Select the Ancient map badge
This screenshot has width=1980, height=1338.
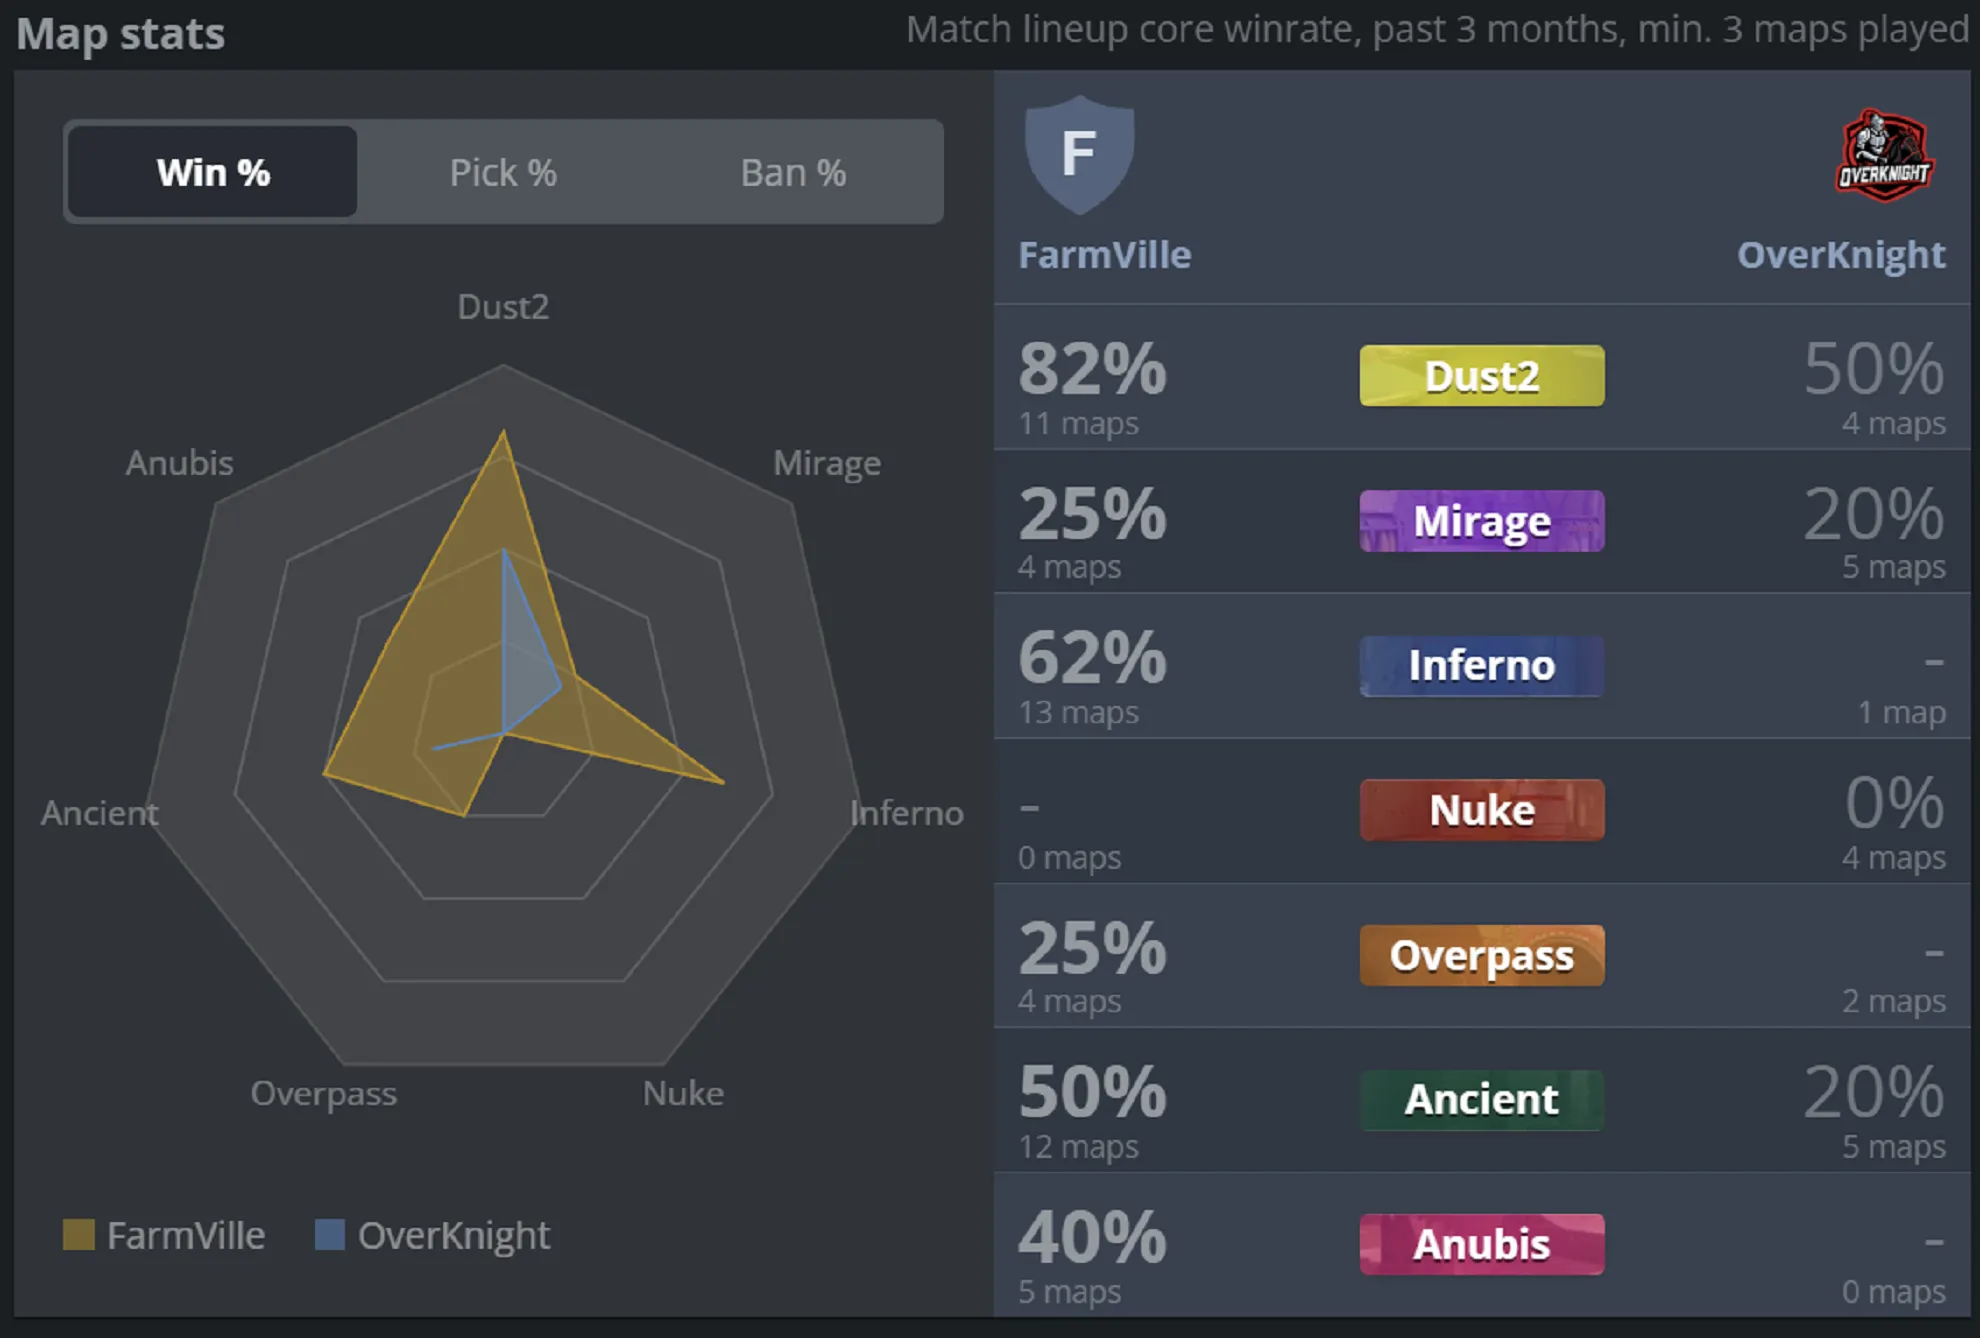[x=1481, y=1100]
